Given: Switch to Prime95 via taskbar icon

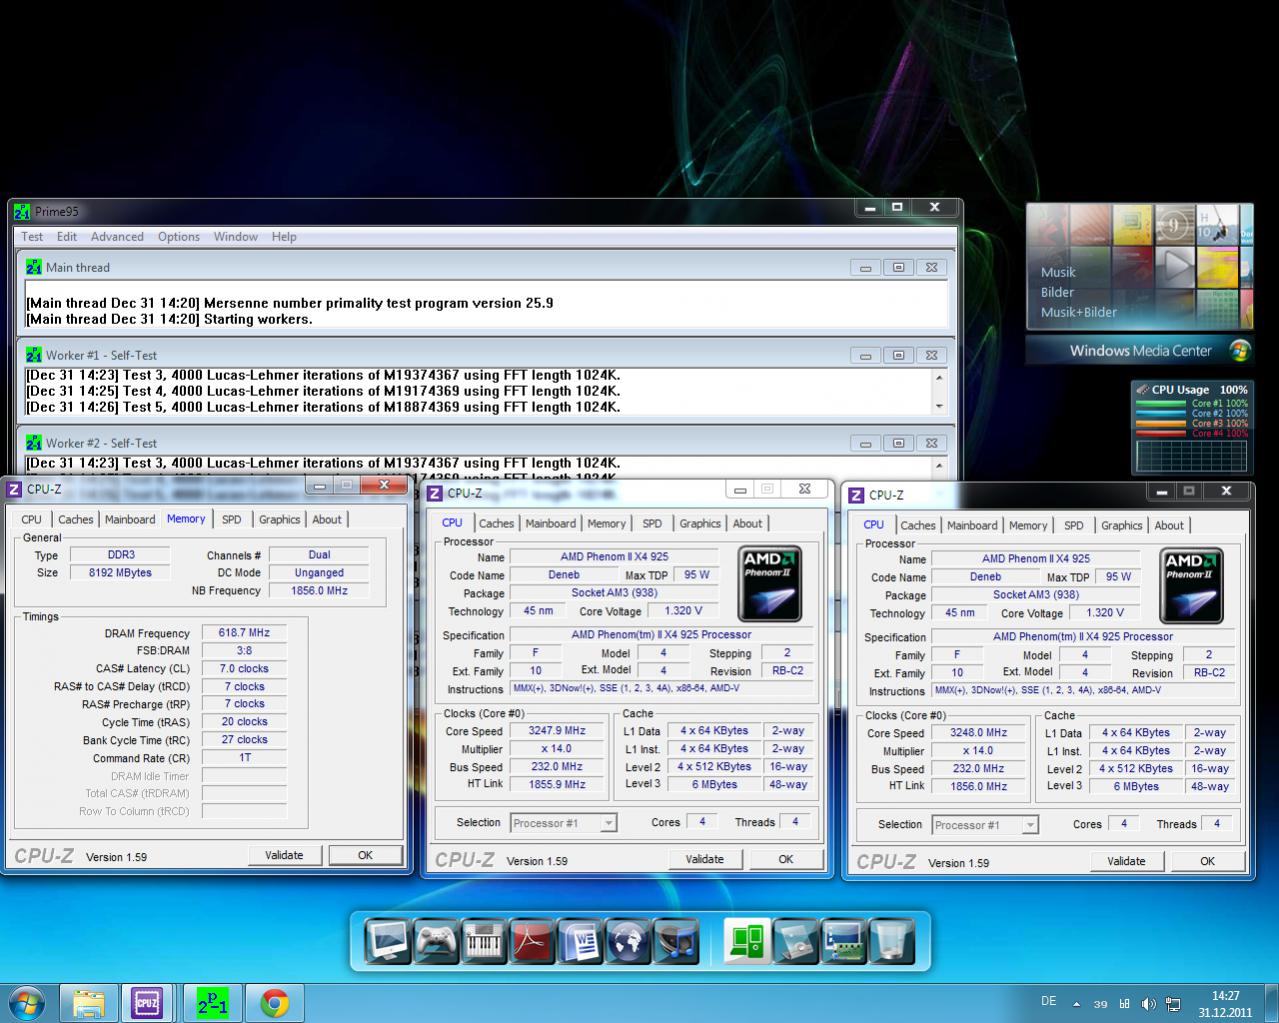Looking at the screenshot, I should pos(212,1003).
